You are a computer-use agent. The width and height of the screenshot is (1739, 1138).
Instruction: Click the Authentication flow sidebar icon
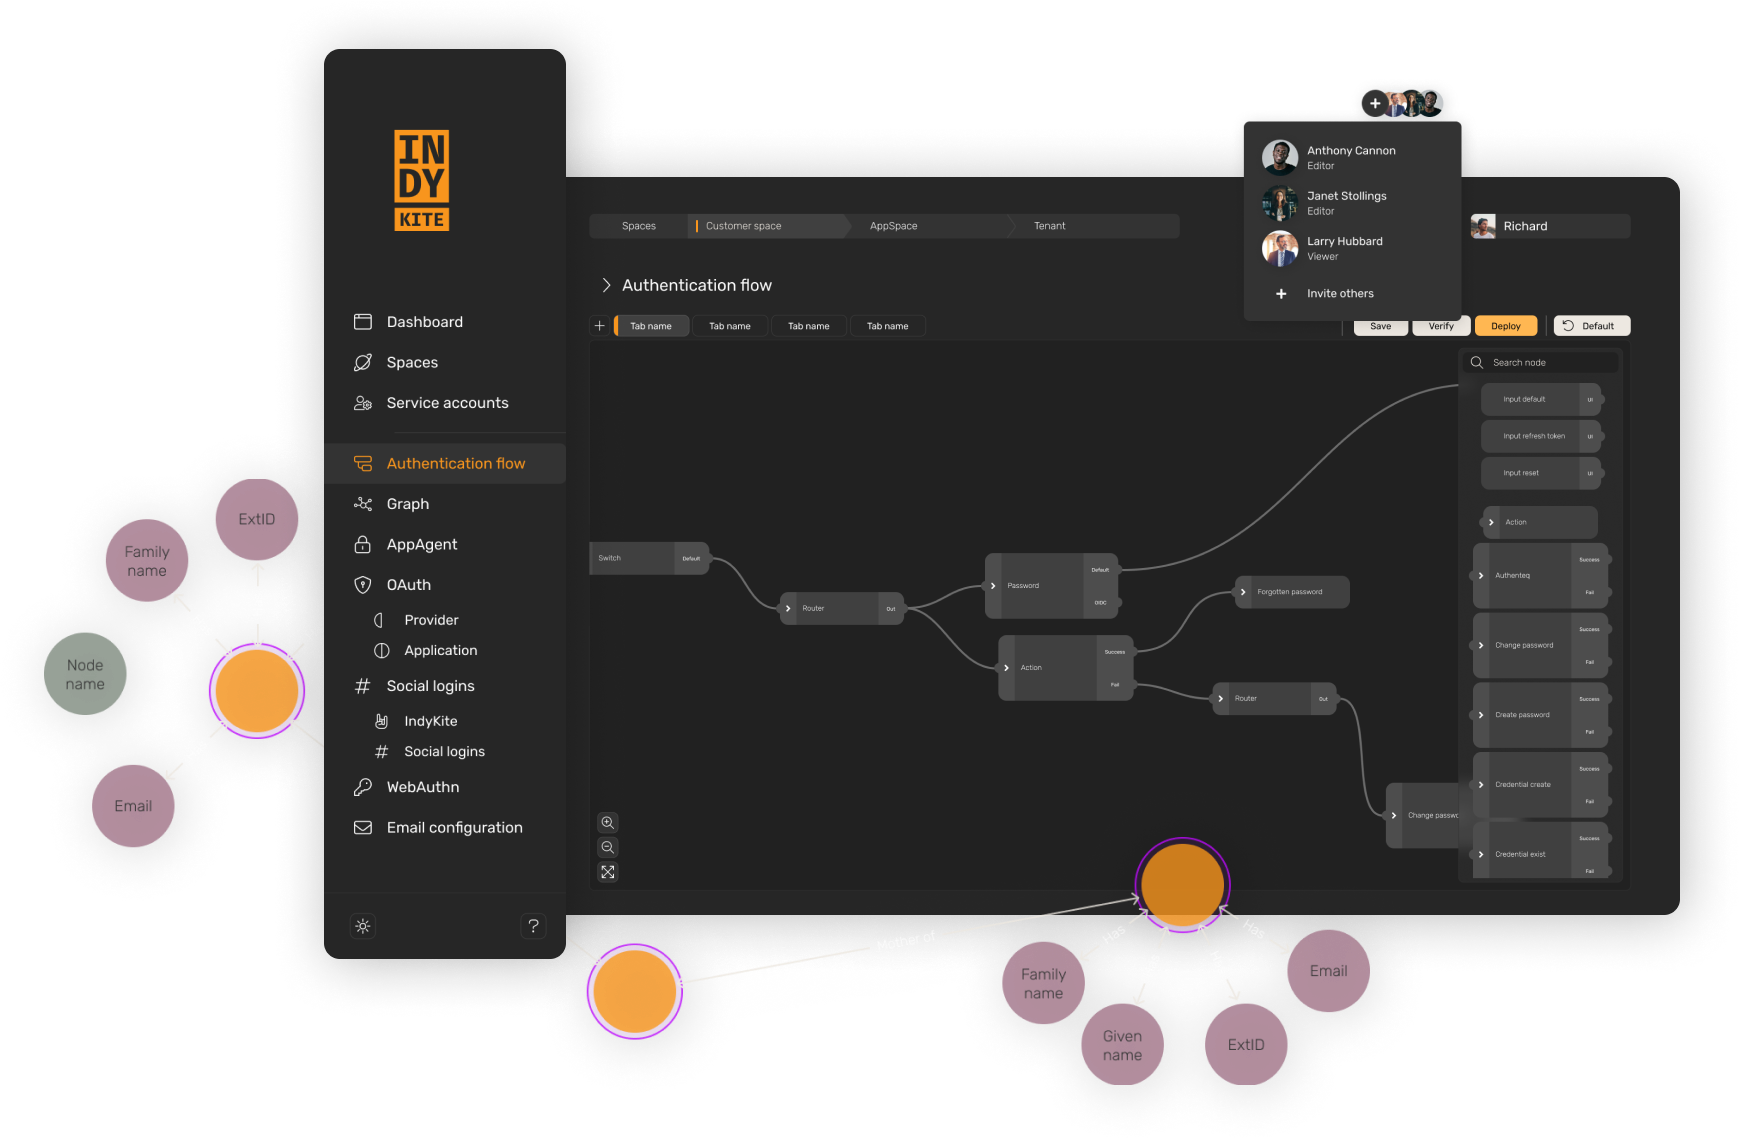[x=363, y=464]
